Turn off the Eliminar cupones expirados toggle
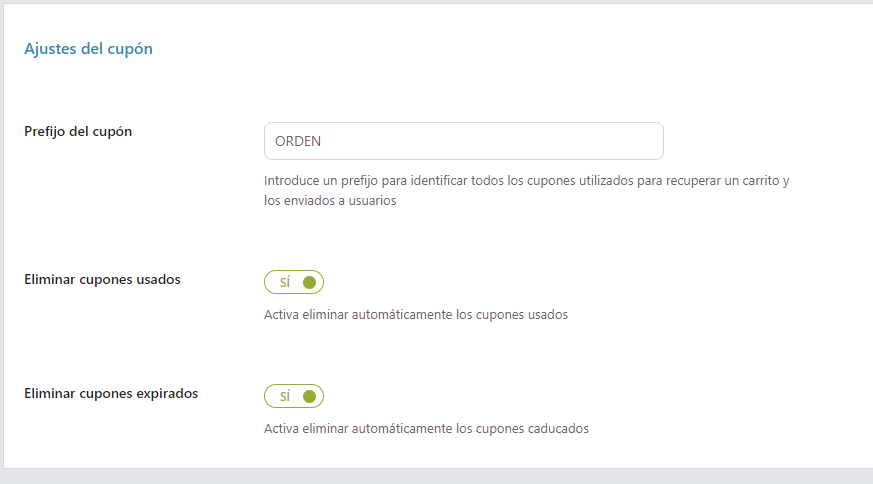 coord(294,397)
